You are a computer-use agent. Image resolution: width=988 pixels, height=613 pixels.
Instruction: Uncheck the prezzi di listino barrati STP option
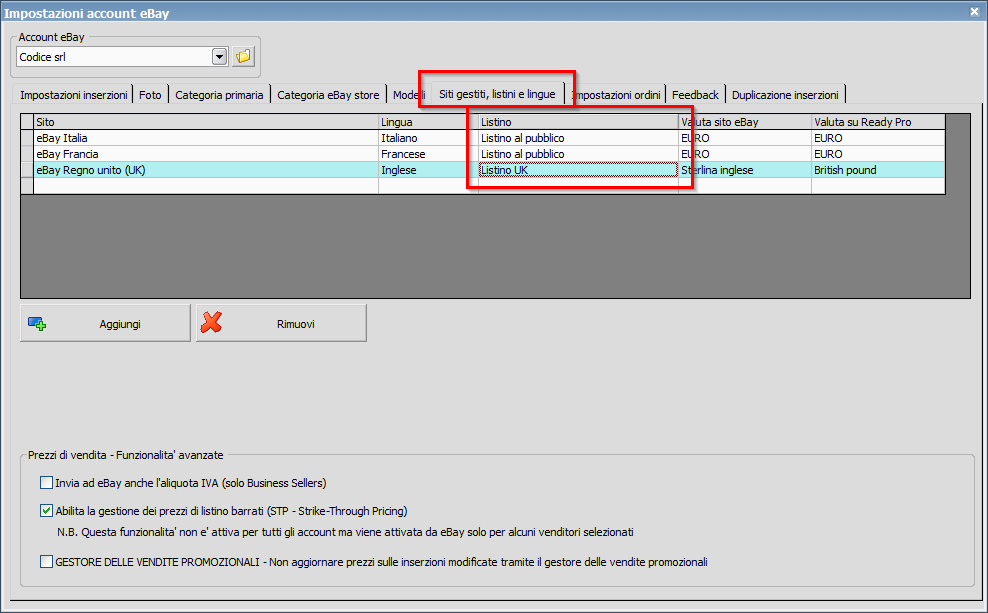coord(46,510)
